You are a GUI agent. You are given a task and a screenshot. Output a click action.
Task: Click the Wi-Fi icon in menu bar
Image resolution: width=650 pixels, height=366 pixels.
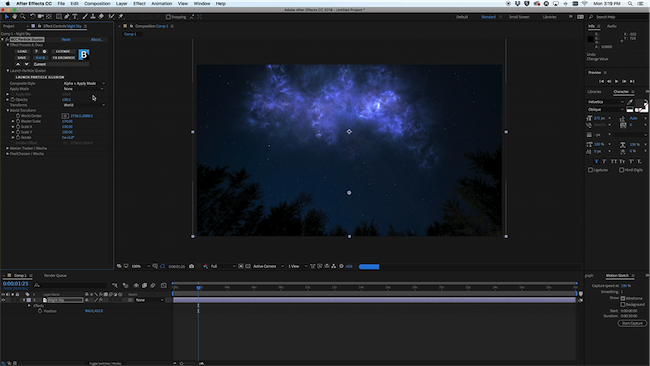[x=585, y=3]
